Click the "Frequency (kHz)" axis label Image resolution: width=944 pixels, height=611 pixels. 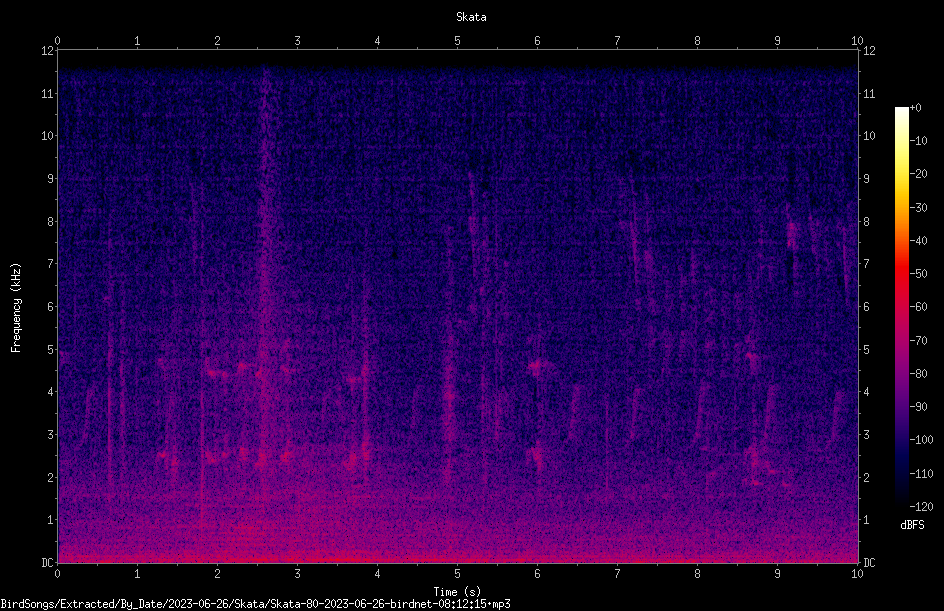point(16,308)
